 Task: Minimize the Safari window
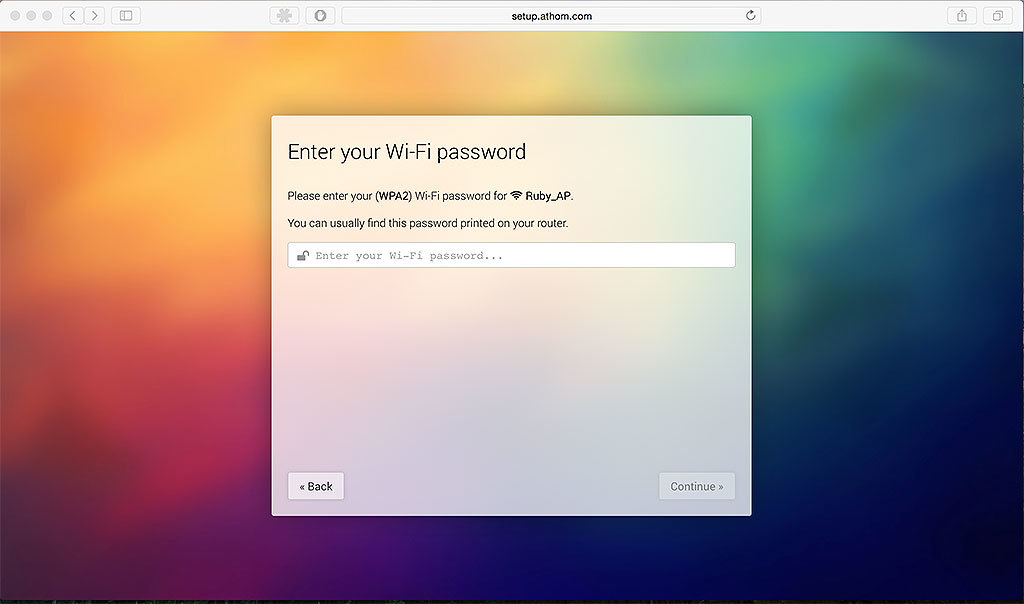[x=31, y=16]
